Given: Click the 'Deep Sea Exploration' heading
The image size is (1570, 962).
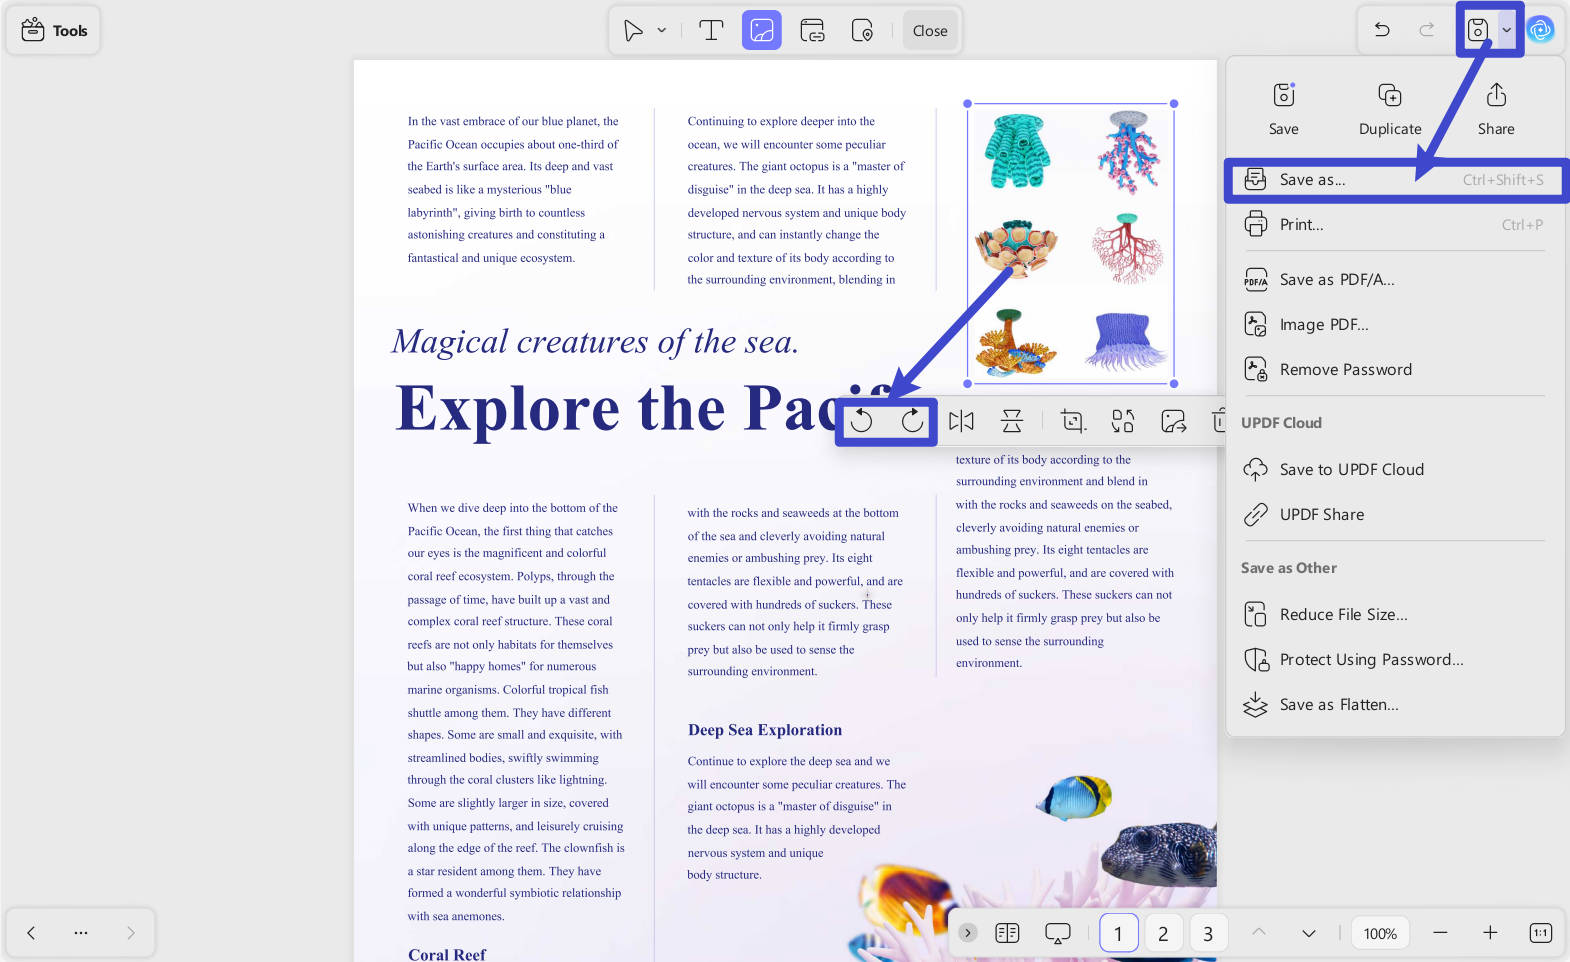Looking at the screenshot, I should [765, 730].
